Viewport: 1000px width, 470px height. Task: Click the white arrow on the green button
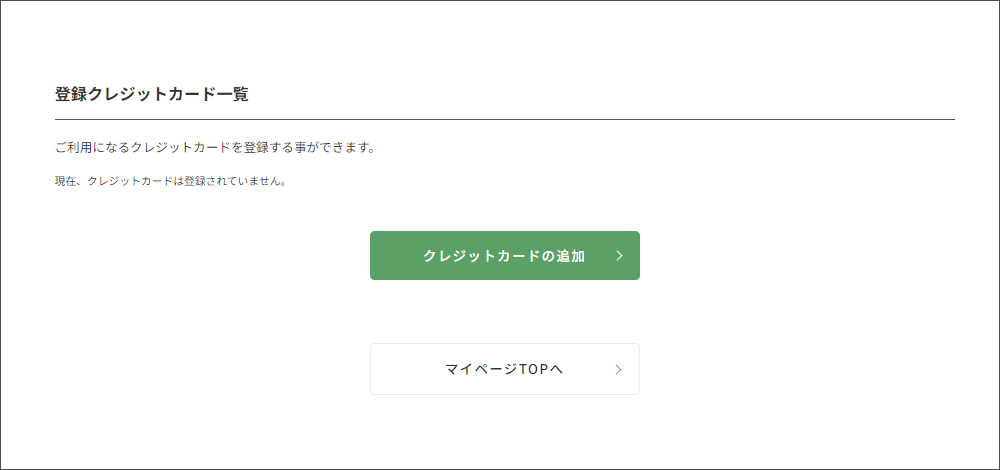(619, 256)
